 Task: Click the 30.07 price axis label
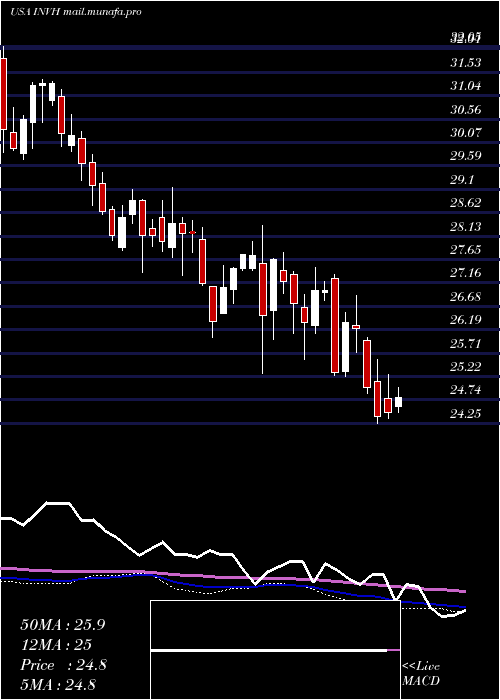pyautogui.click(x=466, y=133)
